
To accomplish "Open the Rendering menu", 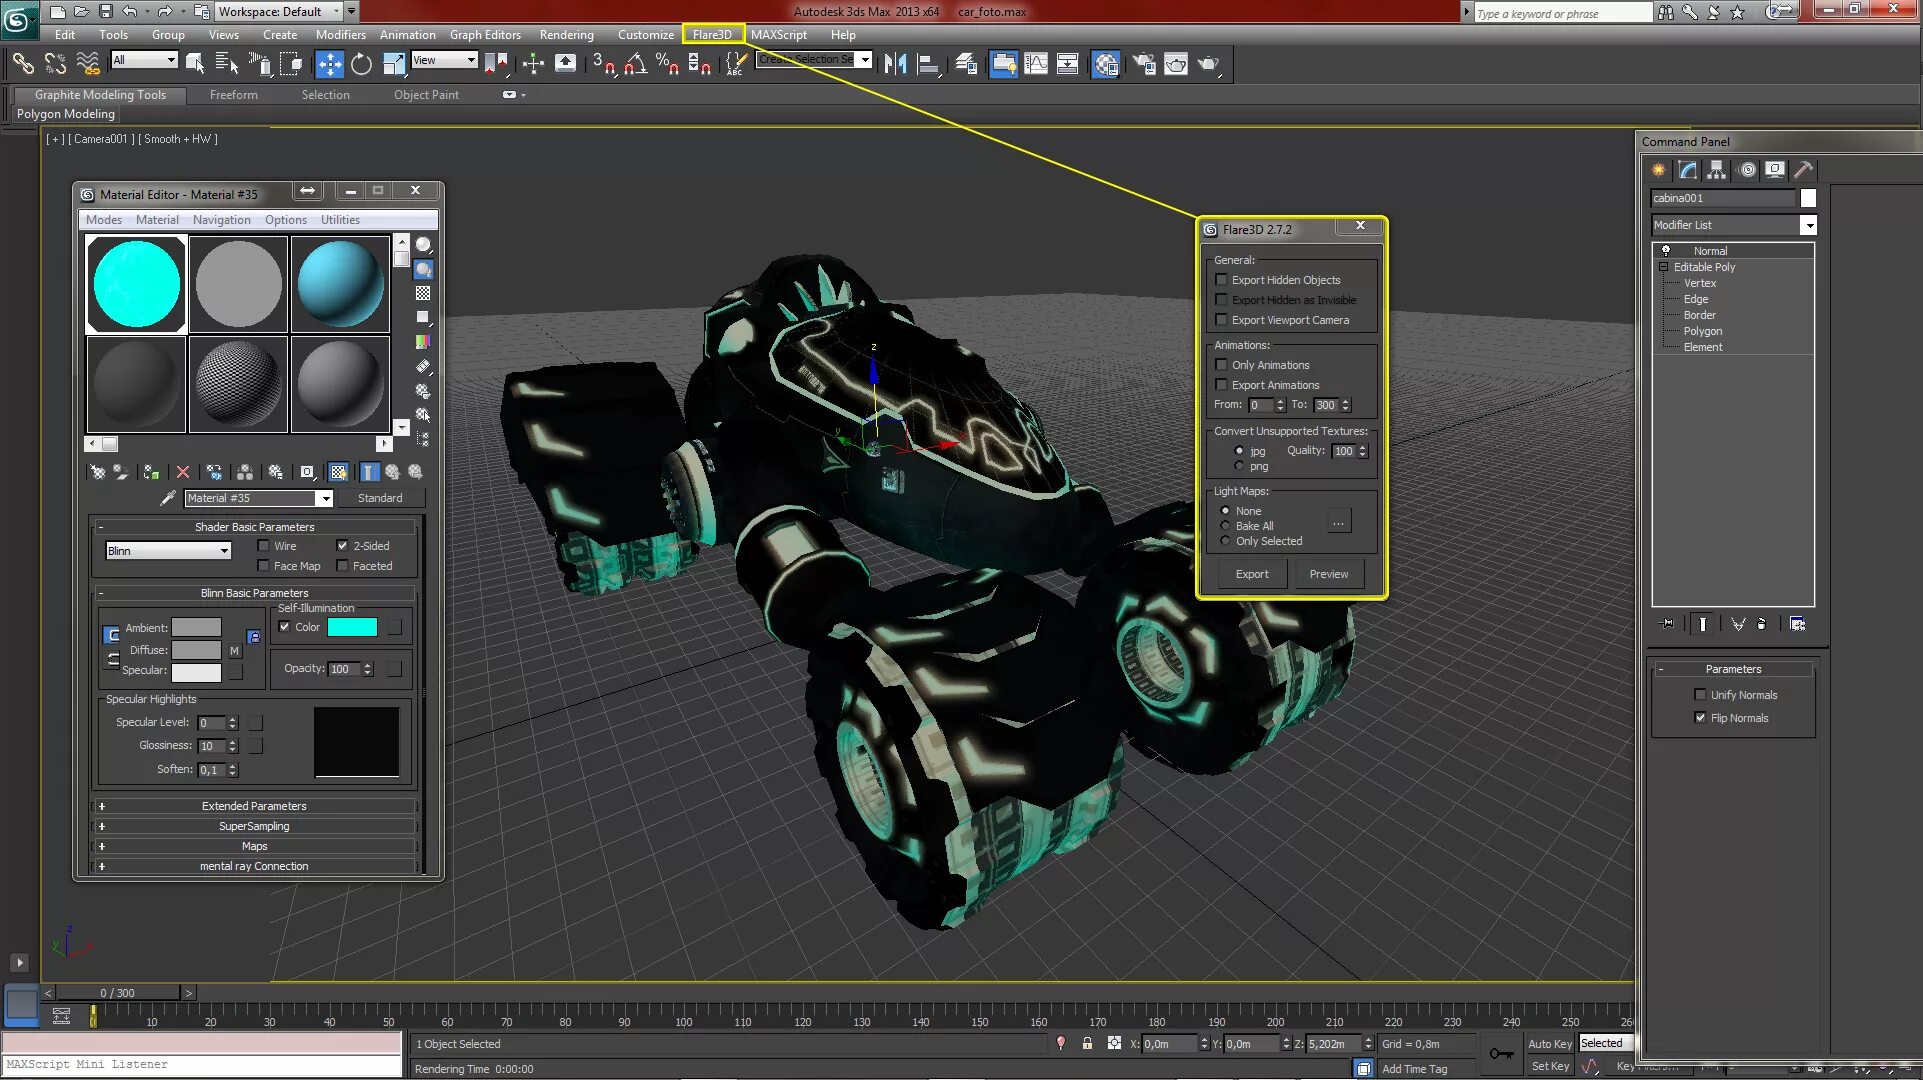I will tap(566, 34).
